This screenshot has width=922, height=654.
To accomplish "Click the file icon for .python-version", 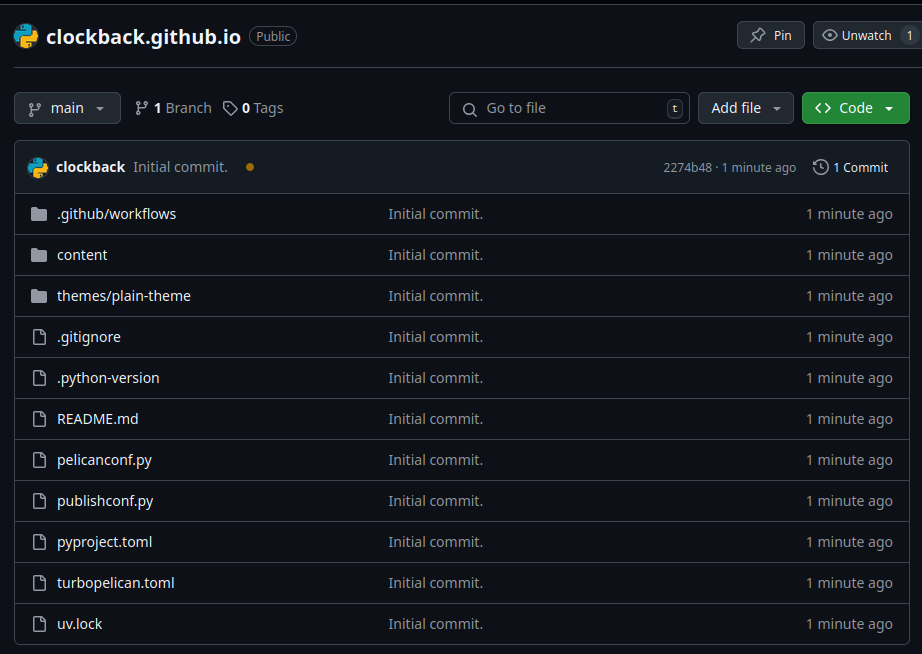I will tap(39, 378).
